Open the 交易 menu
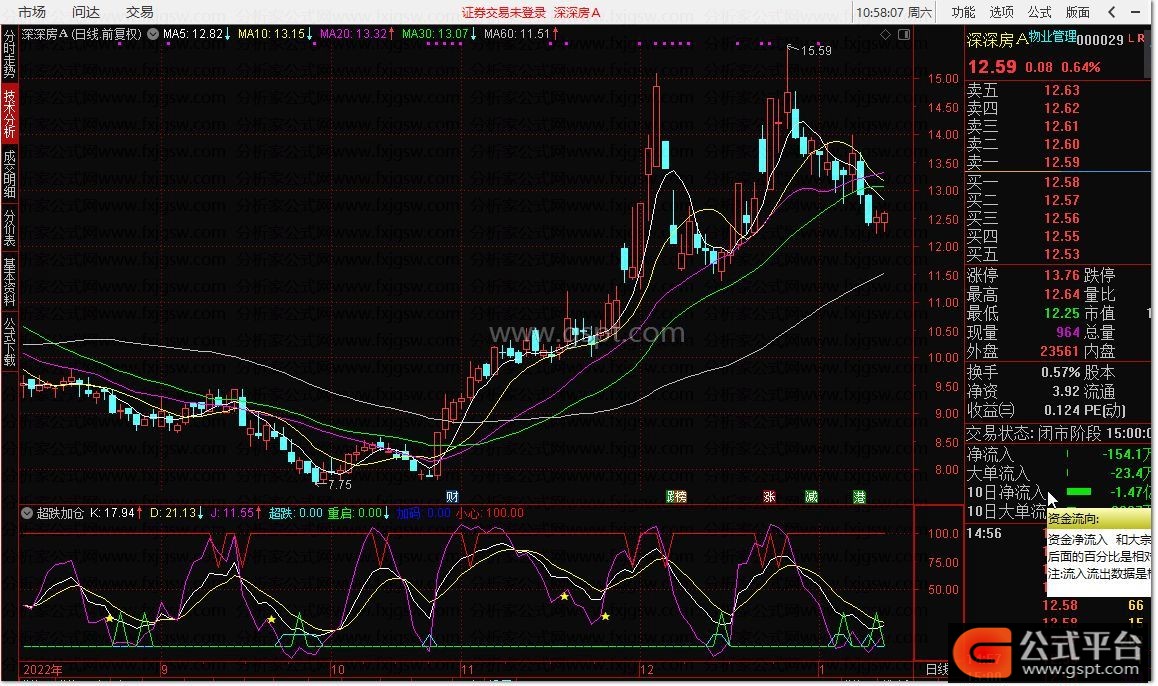The image size is (1158, 686). point(140,12)
